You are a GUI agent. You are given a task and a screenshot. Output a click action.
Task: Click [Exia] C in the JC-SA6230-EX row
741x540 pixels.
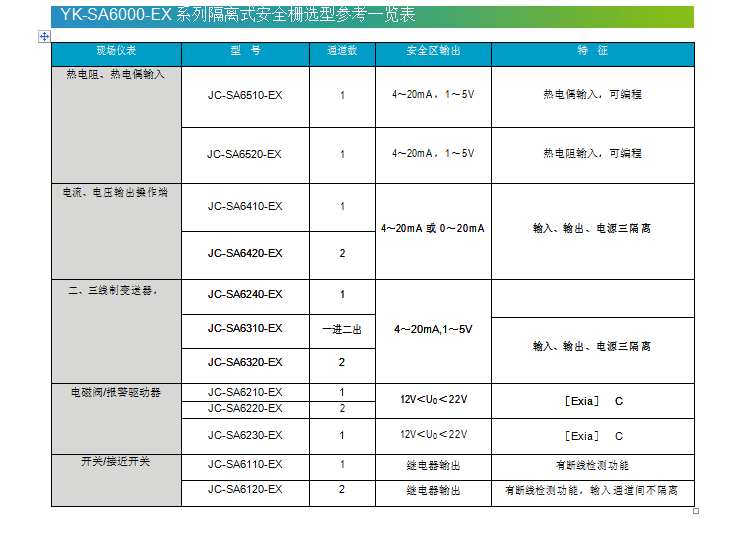point(593,436)
